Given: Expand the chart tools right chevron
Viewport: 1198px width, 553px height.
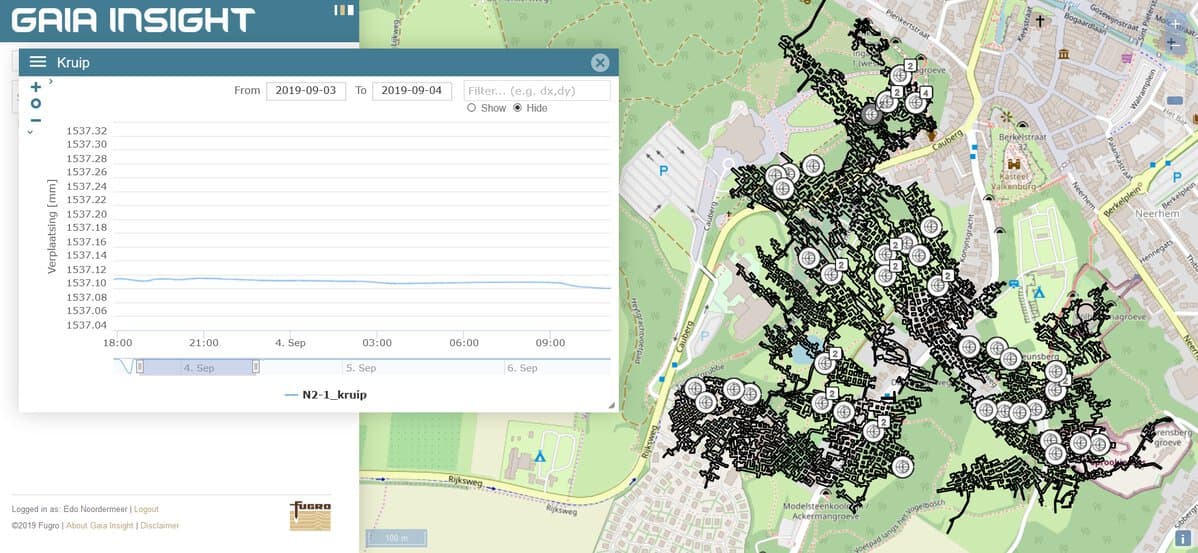Looking at the screenshot, I should [50, 81].
